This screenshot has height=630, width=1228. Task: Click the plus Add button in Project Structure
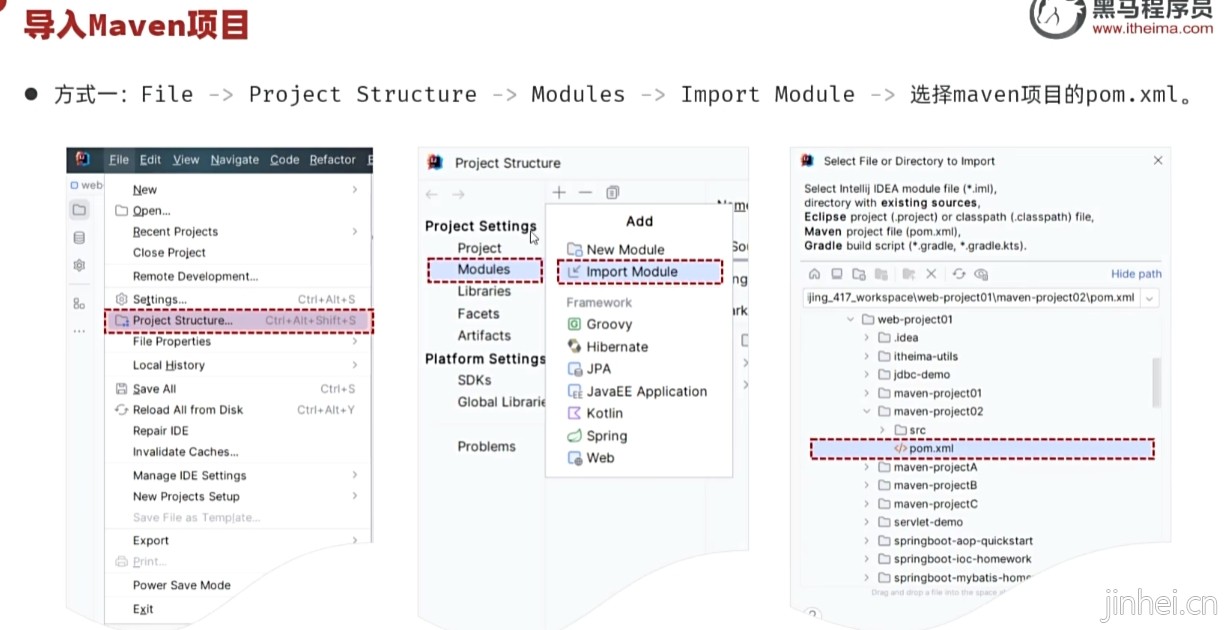(559, 192)
